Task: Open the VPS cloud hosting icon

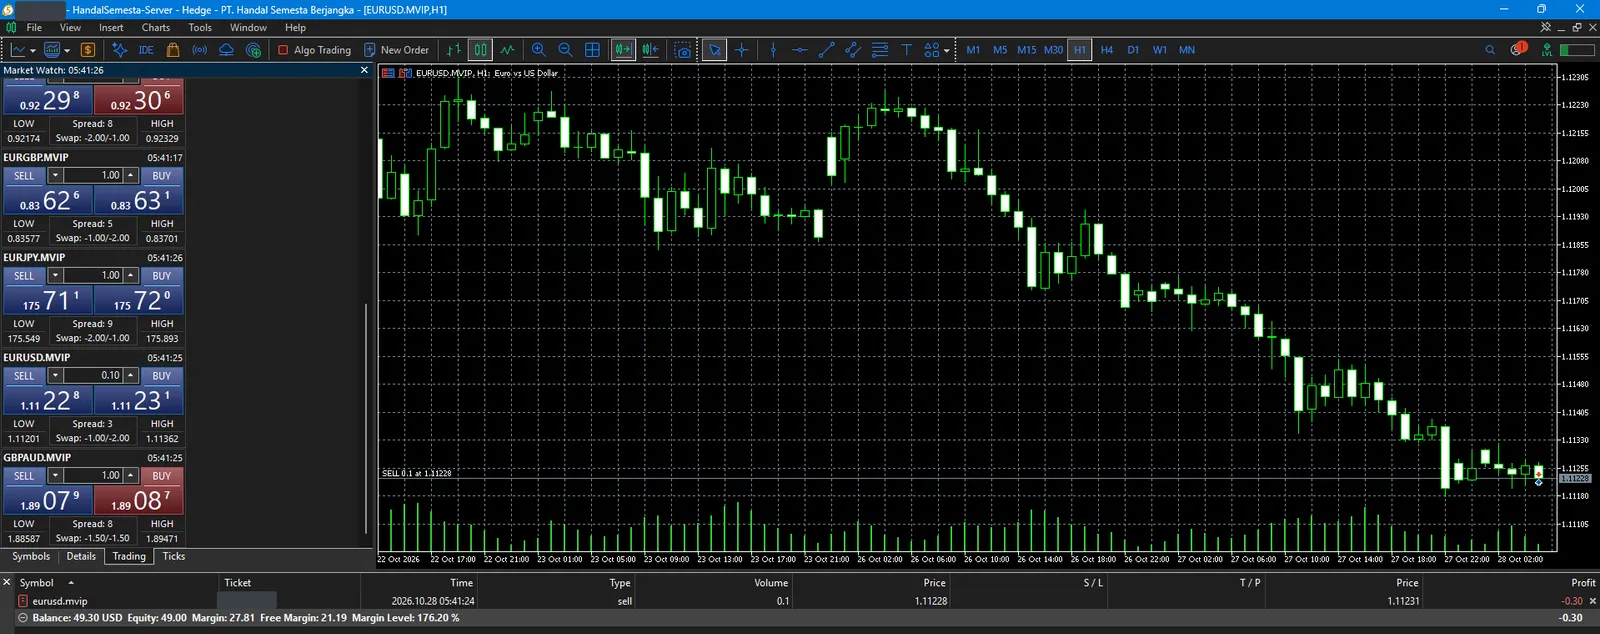Action: [x=226, y=50]
